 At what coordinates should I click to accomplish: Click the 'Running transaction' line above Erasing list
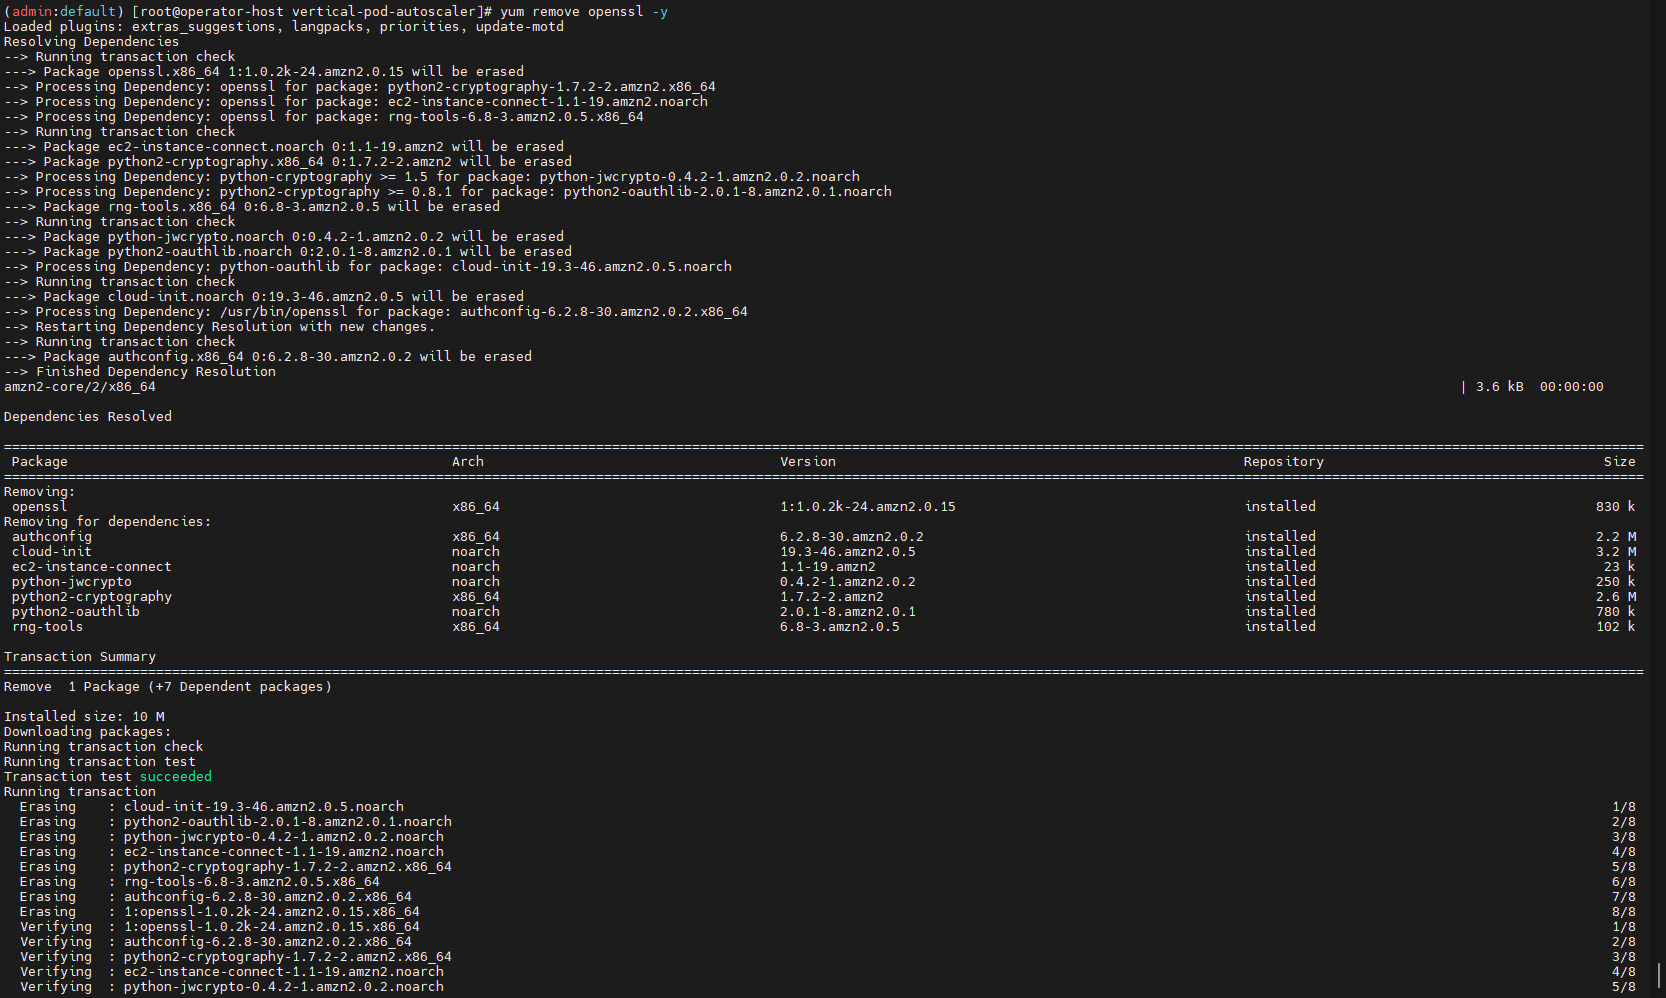pyautogui.click(x=80, y=792)
